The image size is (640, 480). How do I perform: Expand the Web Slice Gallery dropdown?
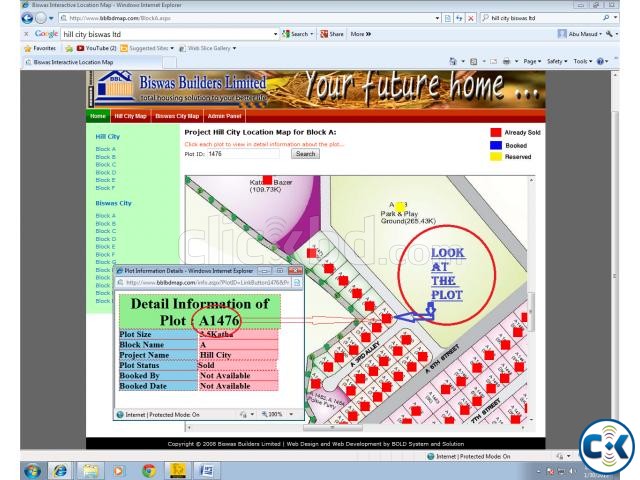234,48
